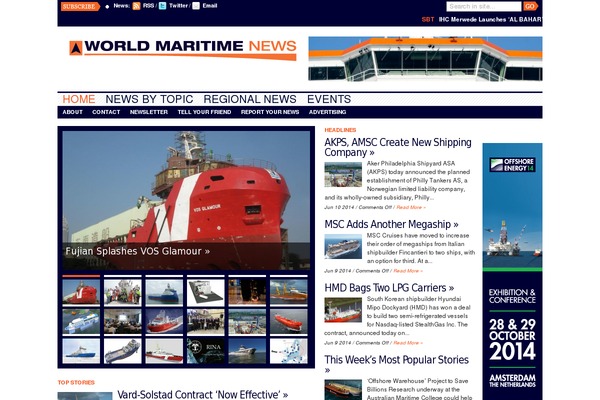Click the Offshore Warehouse article thumbnail

(343, 390)
